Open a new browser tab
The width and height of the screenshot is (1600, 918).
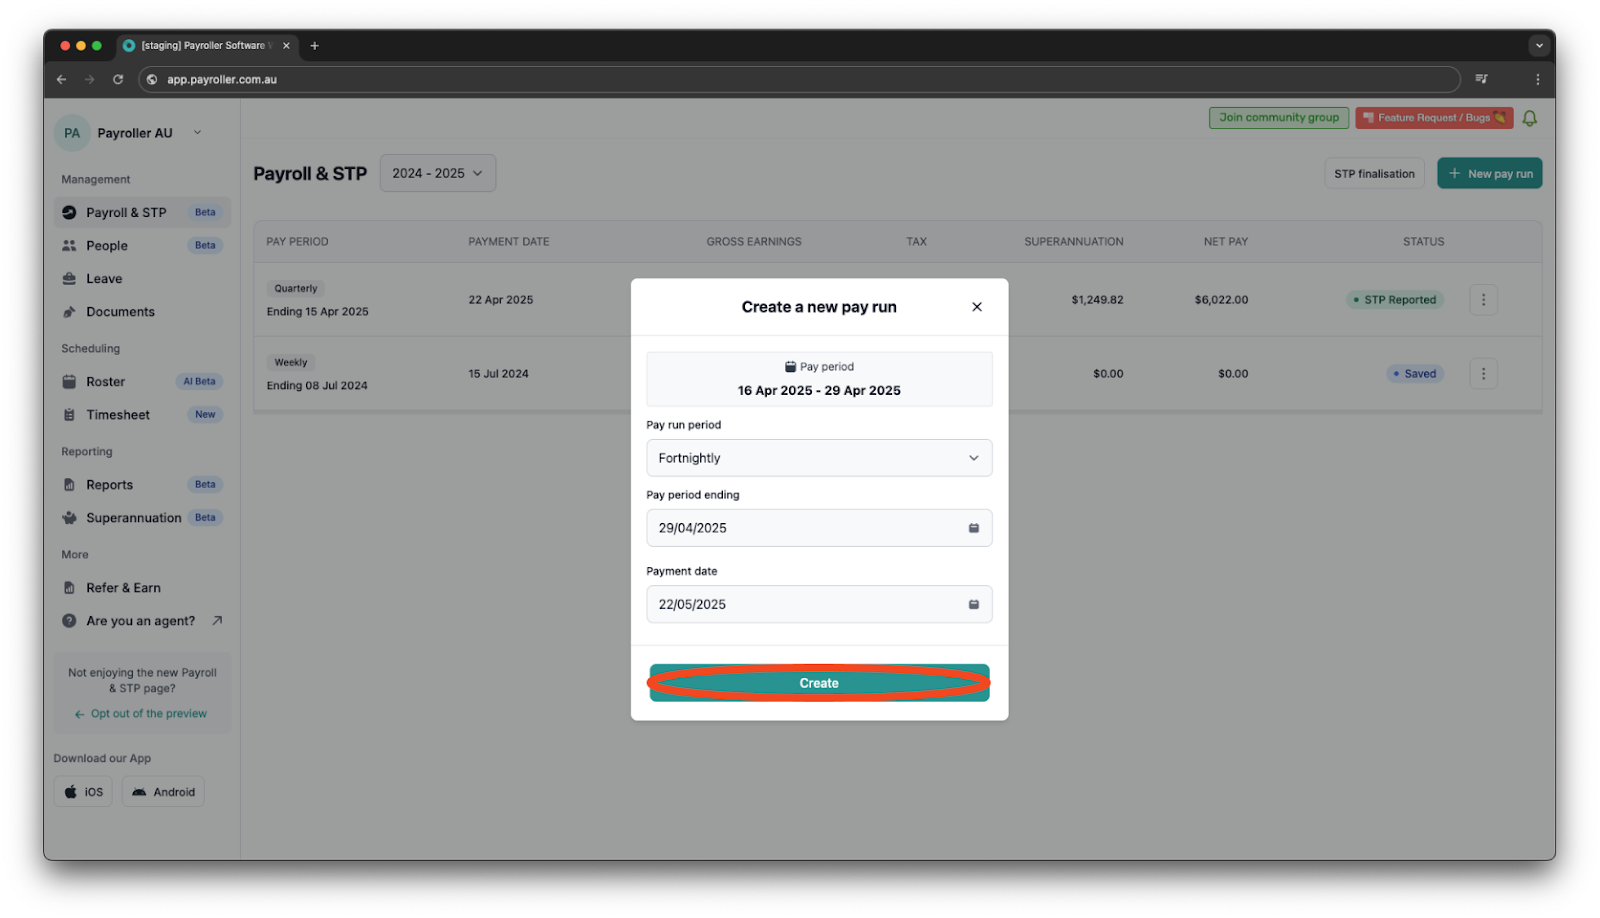[x=316, y=45]
